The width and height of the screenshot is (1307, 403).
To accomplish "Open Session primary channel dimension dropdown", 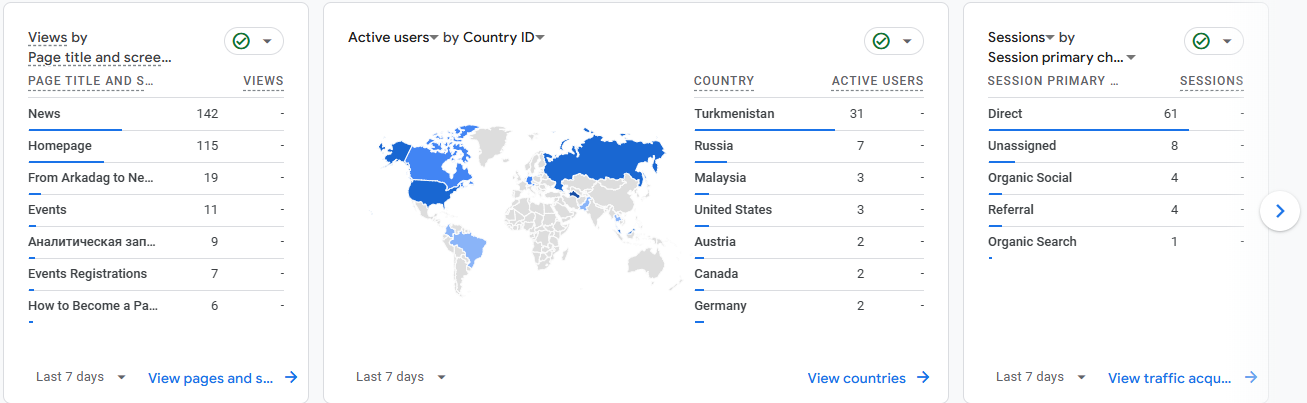I will 1131,58.
